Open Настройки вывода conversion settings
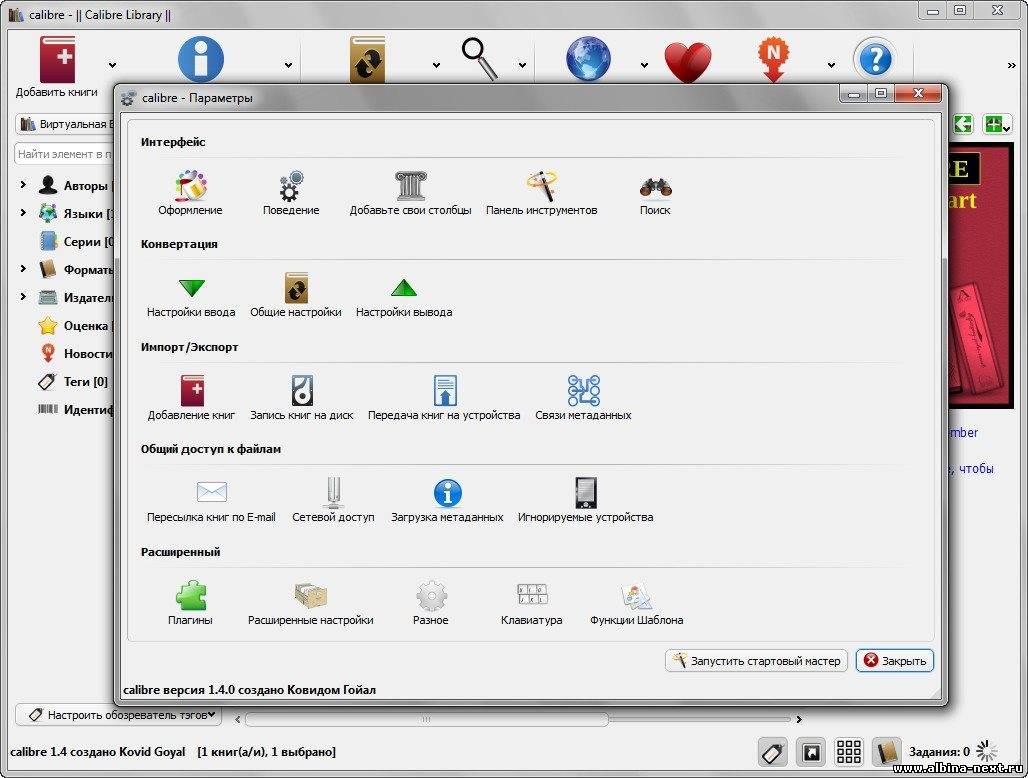The height and width of the screenshot is (778, 1028). pos(404,297)
